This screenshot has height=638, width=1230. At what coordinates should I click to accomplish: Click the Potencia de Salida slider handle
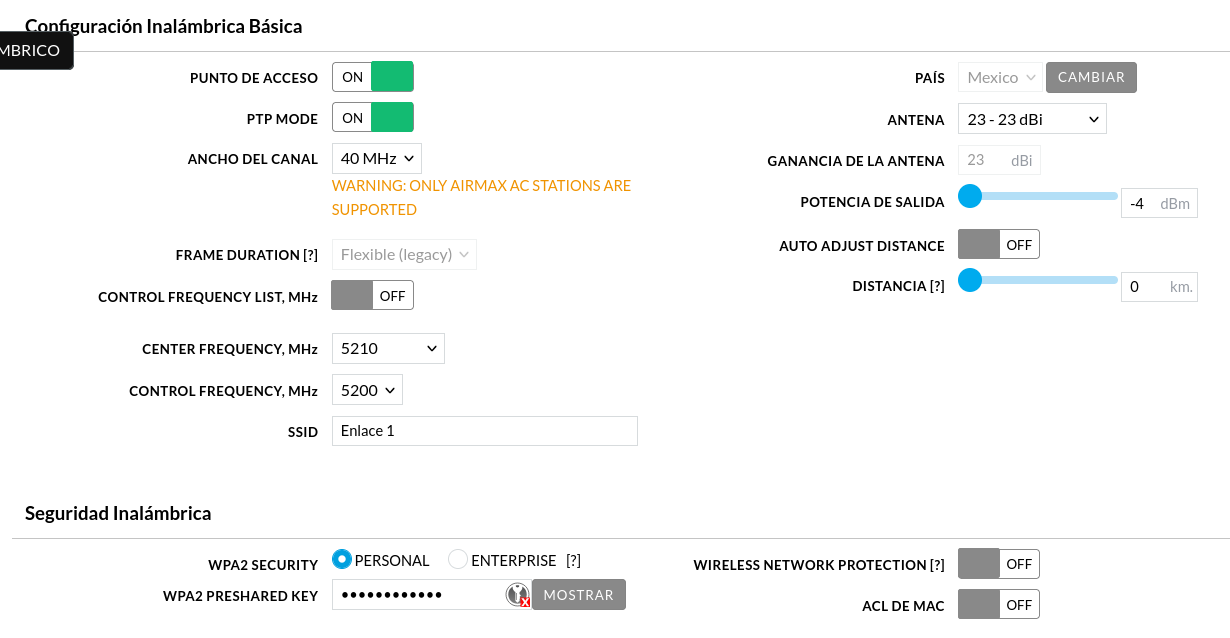click(969, 196)
